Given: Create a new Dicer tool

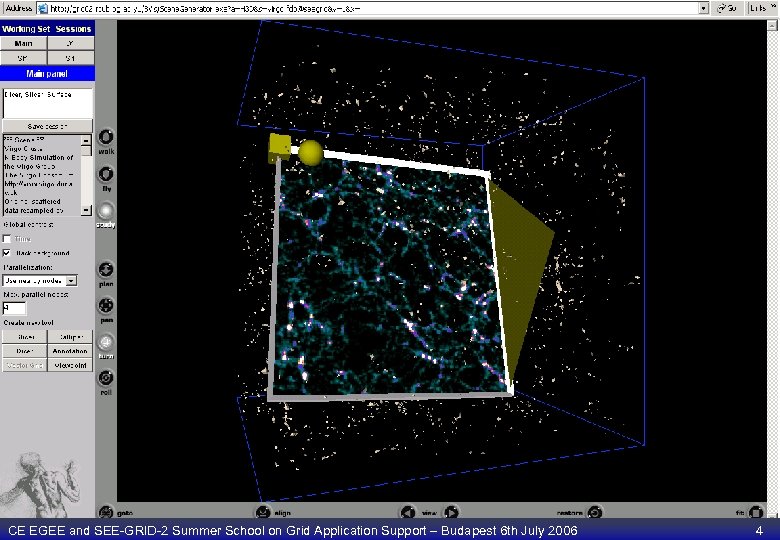Looking at the screenshot, I should click(25, 351).
